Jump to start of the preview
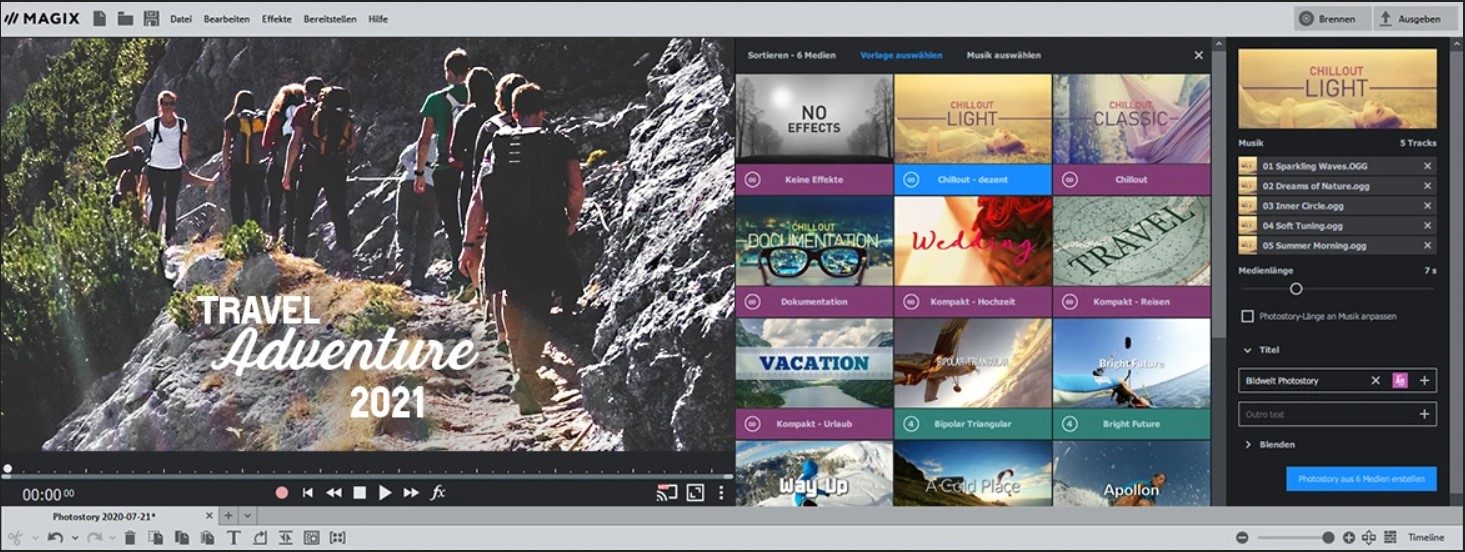The height and width of the screenshot is (552, 1465). click(x=308, y=493)
